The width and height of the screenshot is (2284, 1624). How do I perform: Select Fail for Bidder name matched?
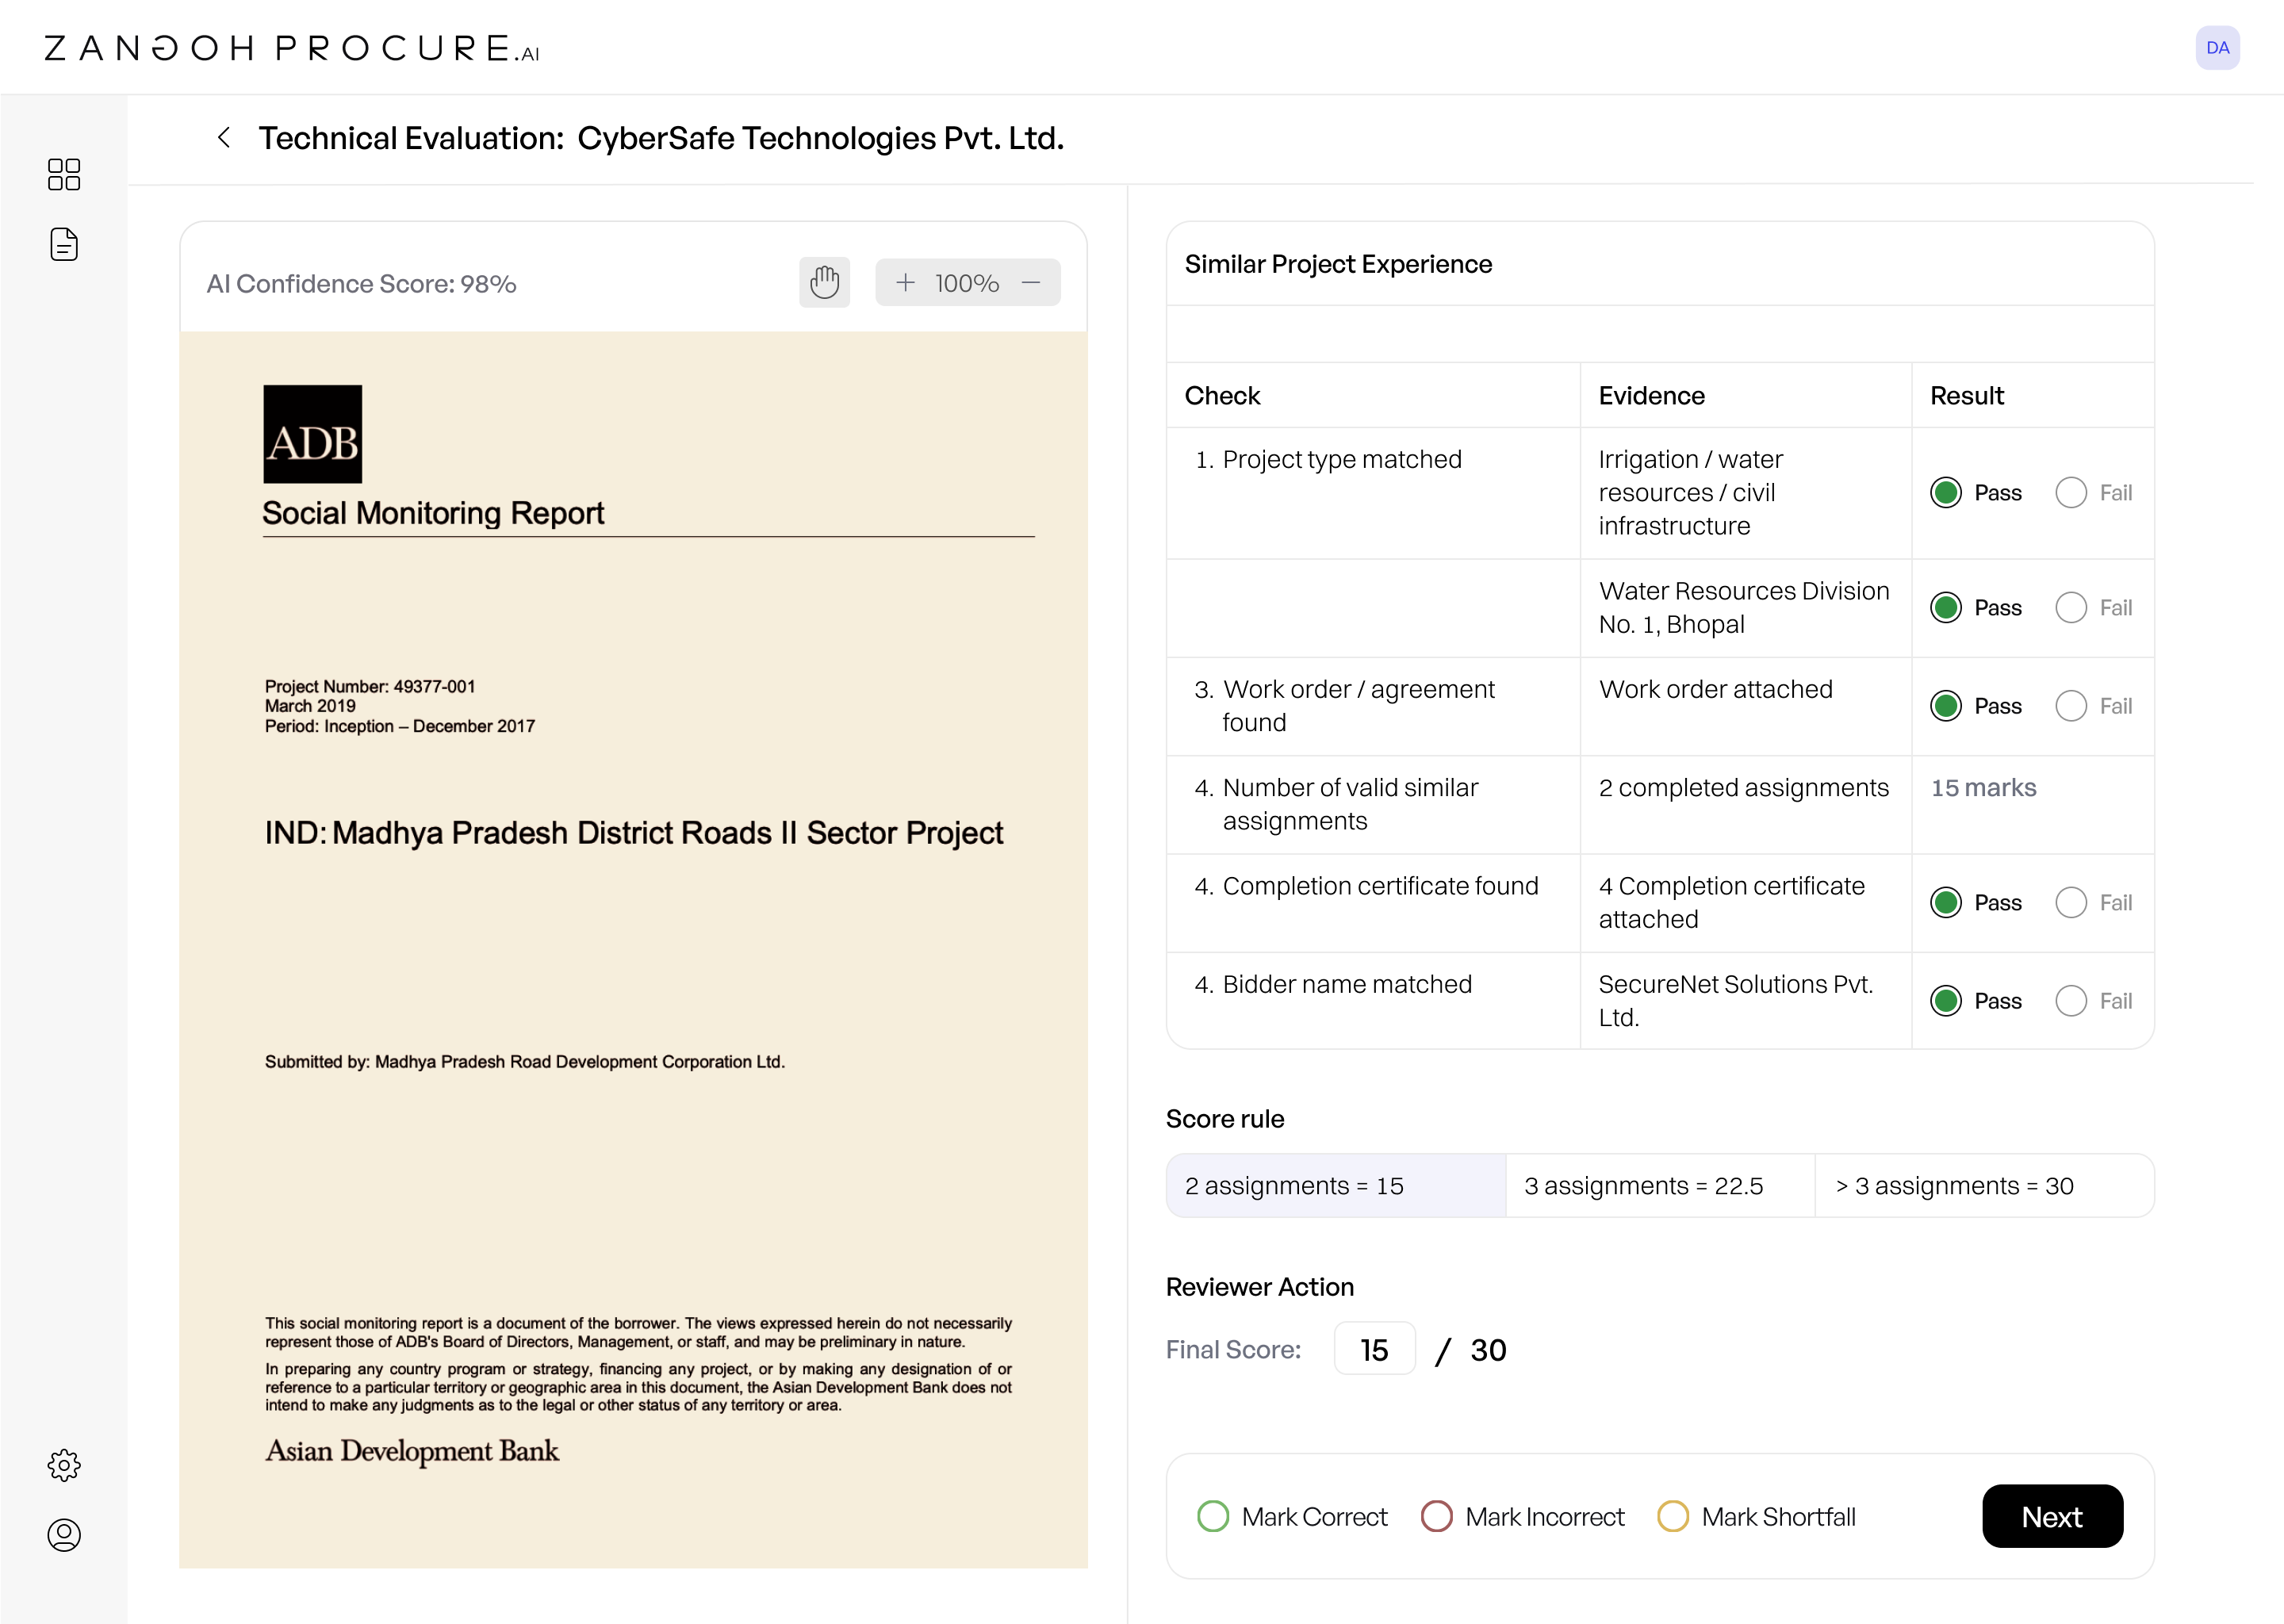(x=2070, y=1001)
